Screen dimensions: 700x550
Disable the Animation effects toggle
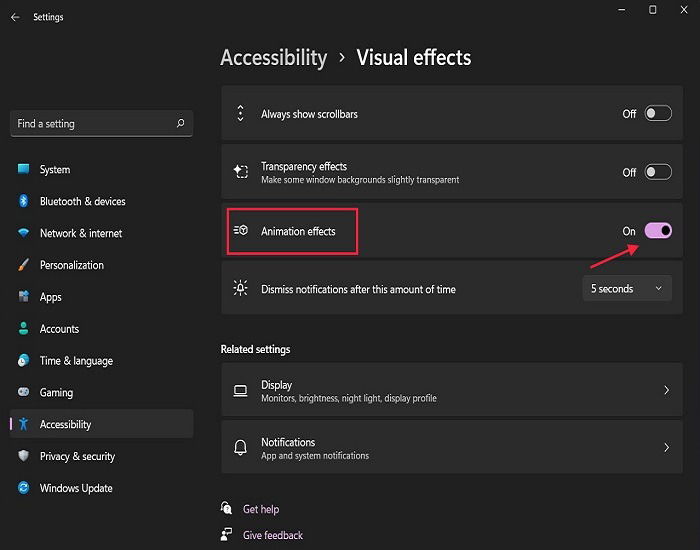coord(658,231)
